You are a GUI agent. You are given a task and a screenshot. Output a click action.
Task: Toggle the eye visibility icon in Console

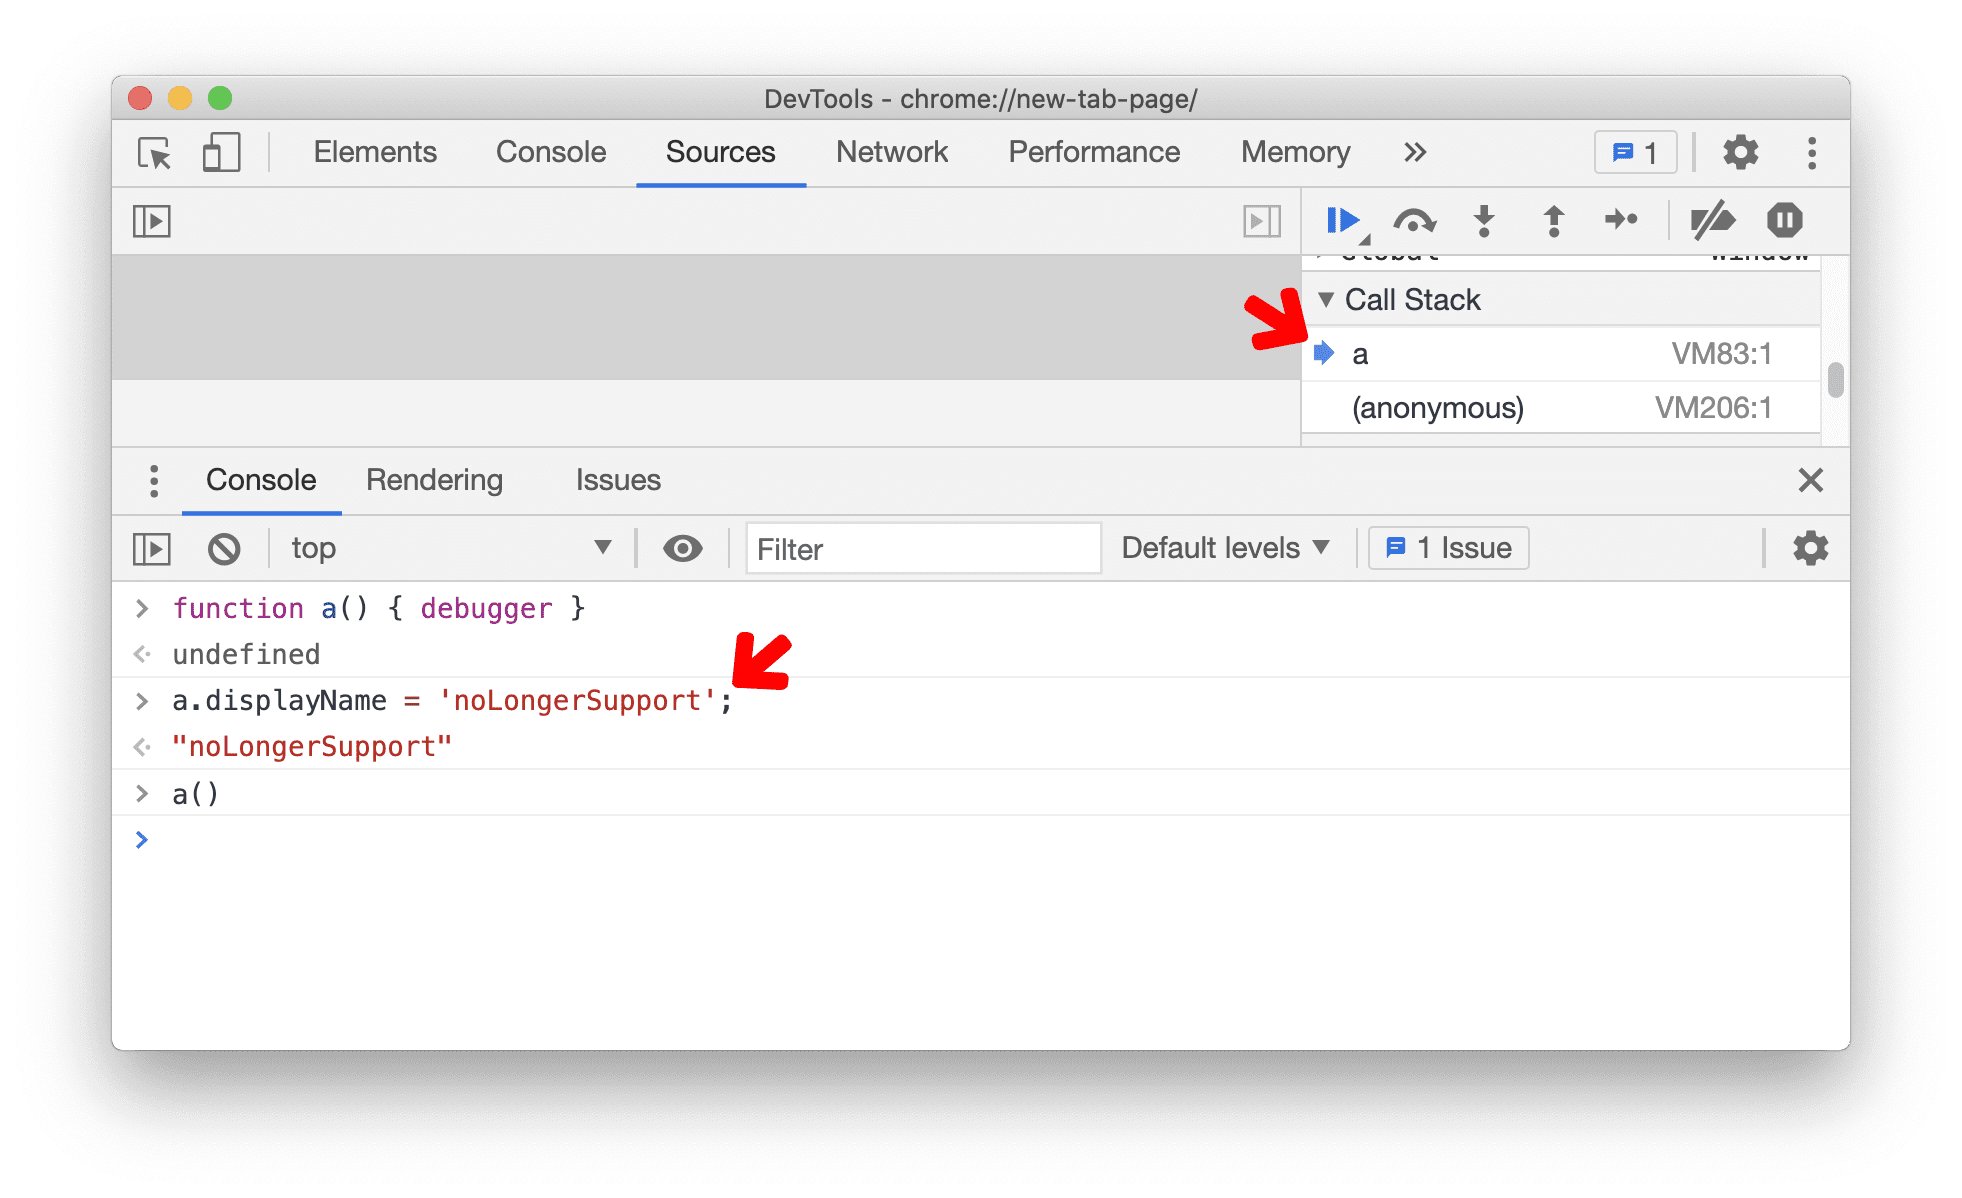(x=682, y=546)
